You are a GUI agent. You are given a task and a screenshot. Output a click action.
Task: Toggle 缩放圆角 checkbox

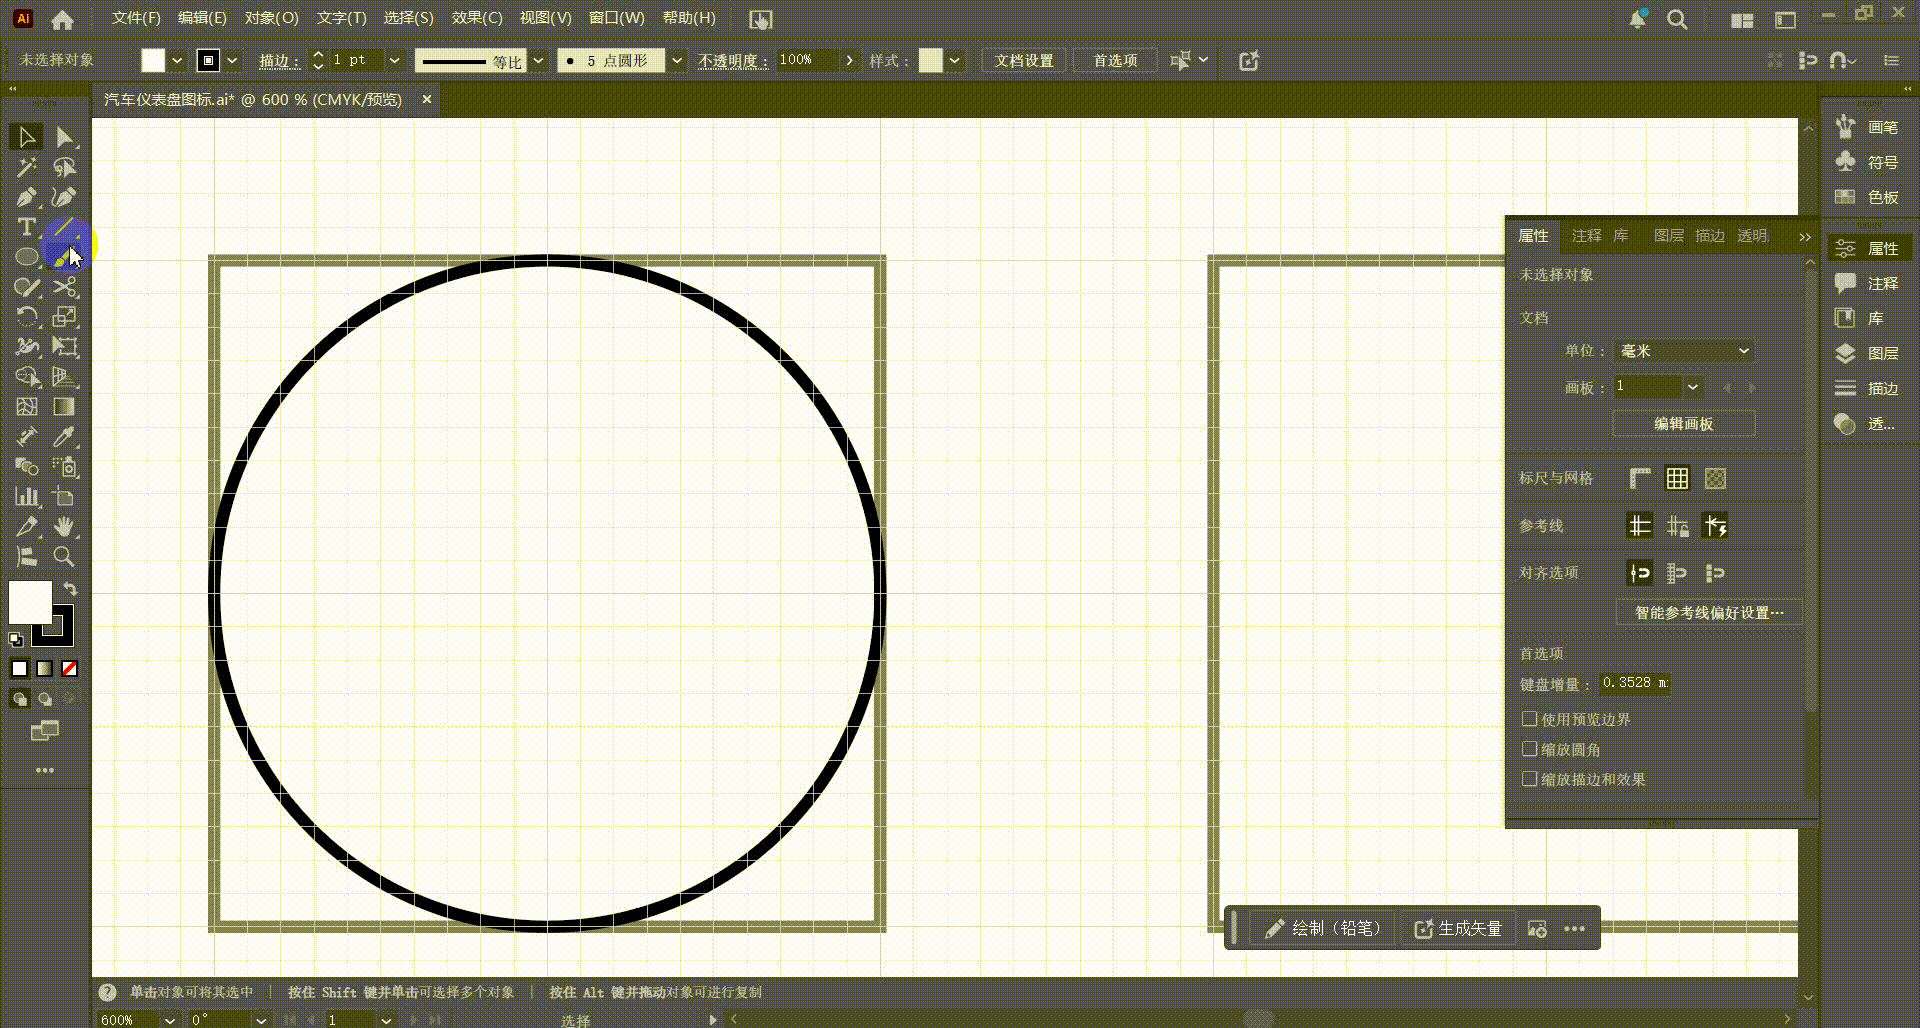tap(1529, 749)
